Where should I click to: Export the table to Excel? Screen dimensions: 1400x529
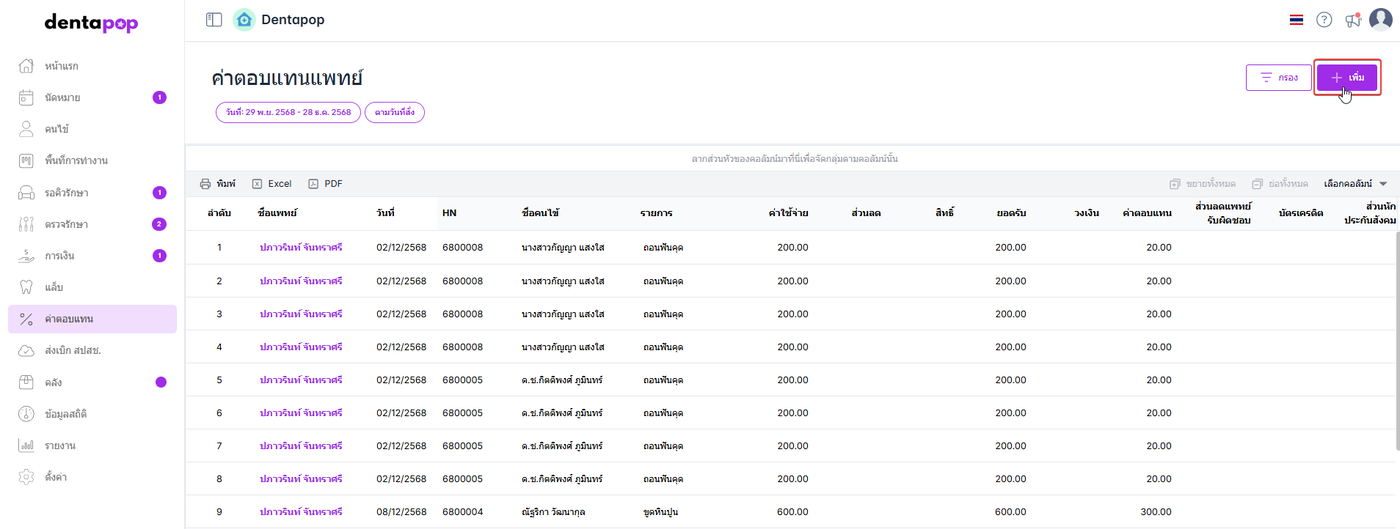point(272,184)
